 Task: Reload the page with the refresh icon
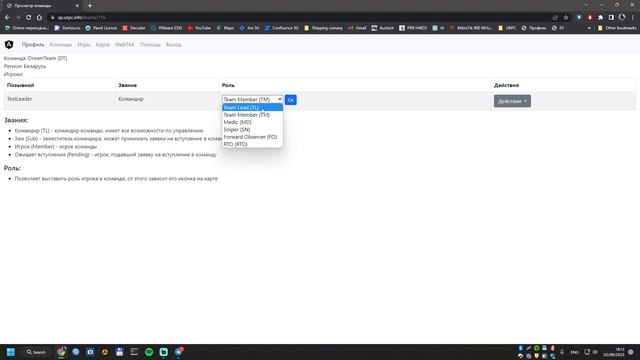pyautogui.click(x=29, y=18)
